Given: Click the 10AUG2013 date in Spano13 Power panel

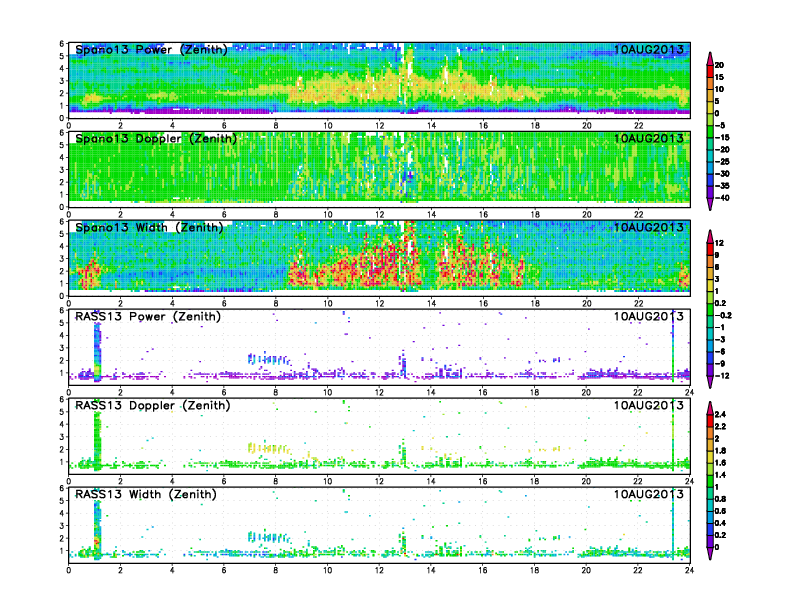Looking at the screenshot, I should (649, 49).
